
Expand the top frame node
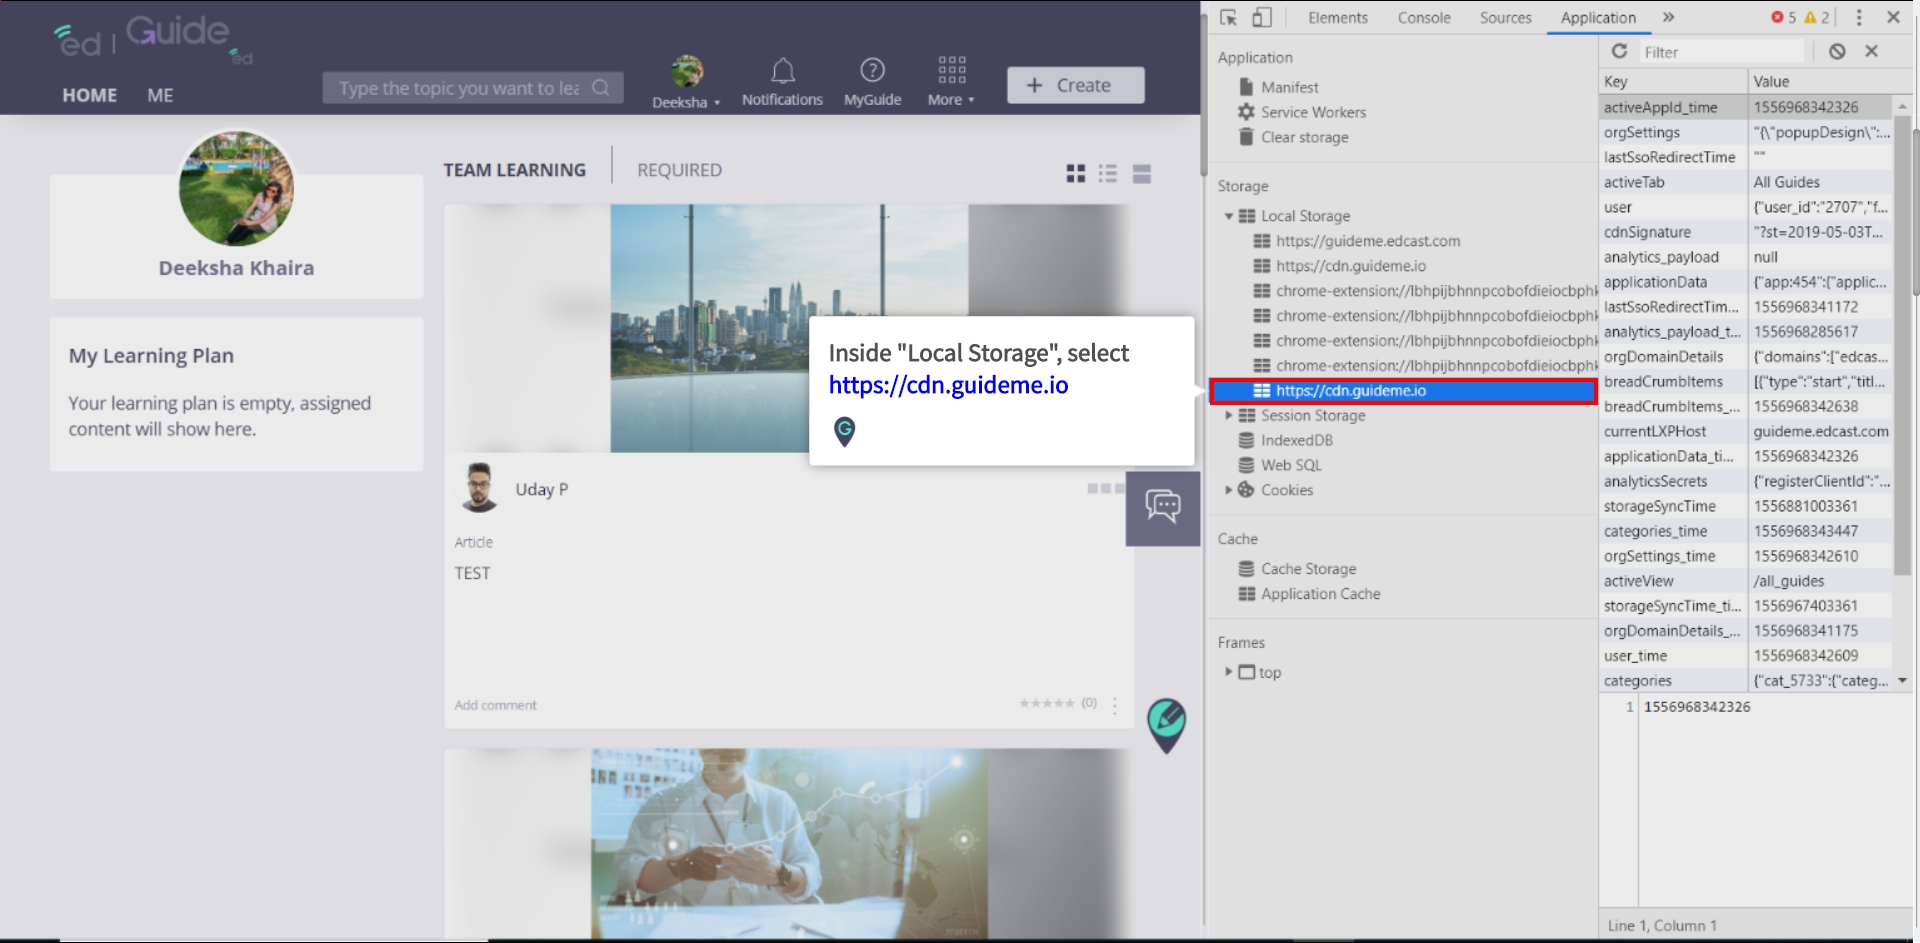click(x=1229, y=672)
